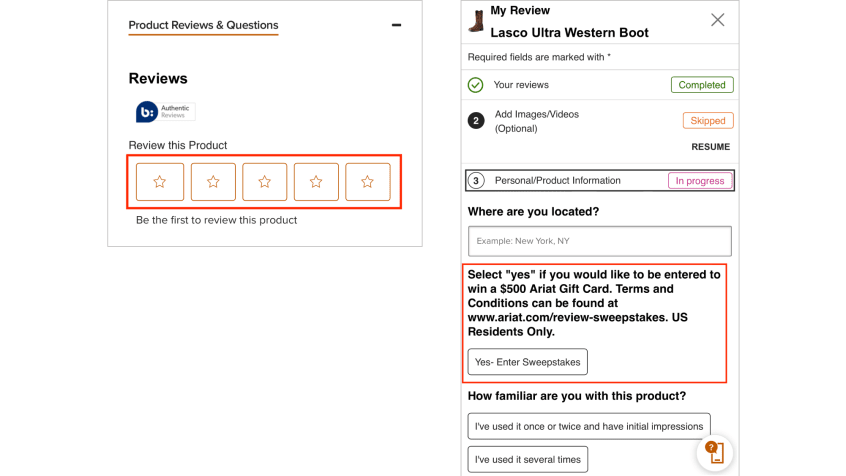846x476 pixels.
Task: Resume the Add Images/Videos step
Action: pyautogui.click(x=711, y=147)
